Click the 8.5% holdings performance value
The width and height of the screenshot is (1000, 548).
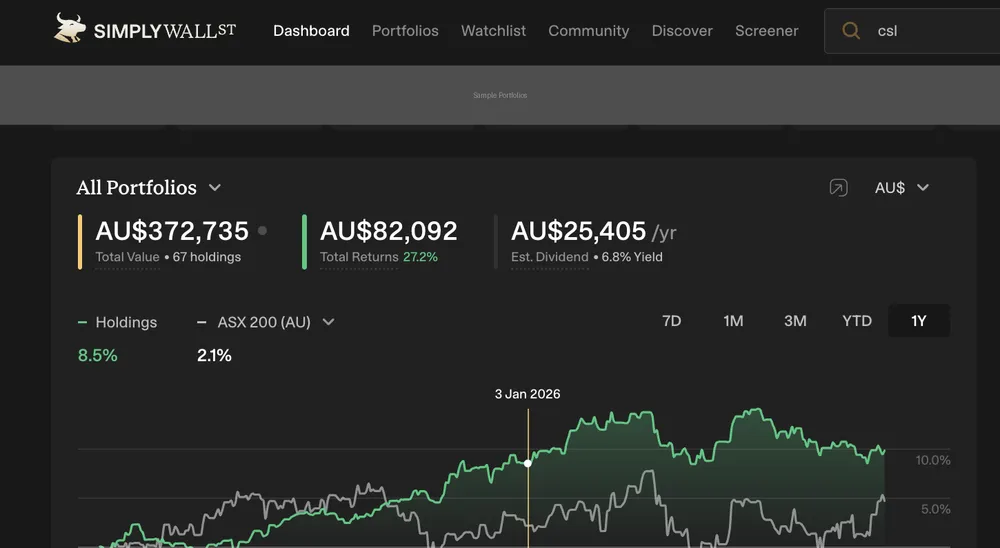click(x=98, y=355)
